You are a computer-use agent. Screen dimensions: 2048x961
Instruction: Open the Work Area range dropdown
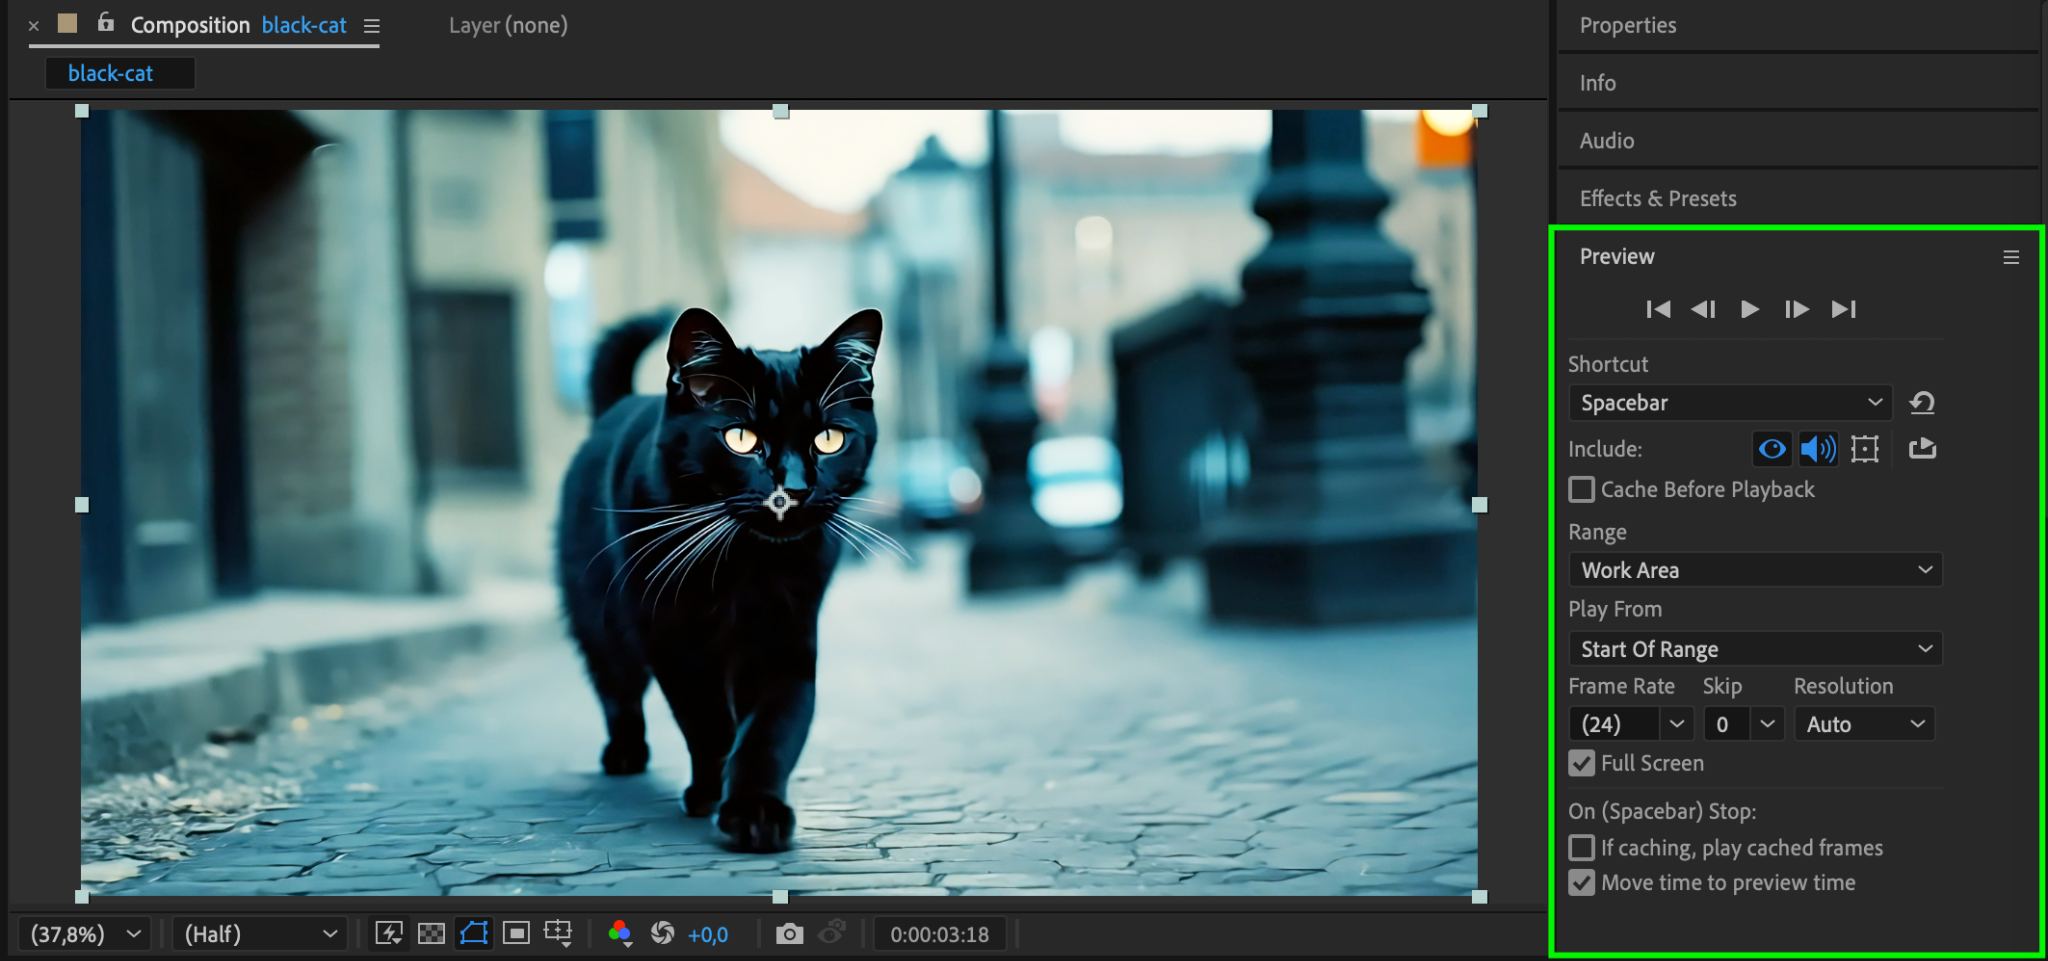click(1755, 570)
